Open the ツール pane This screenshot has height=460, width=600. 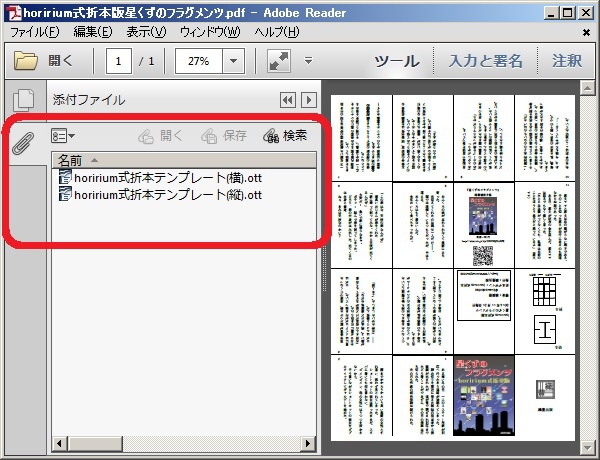[x=396, y=61]
